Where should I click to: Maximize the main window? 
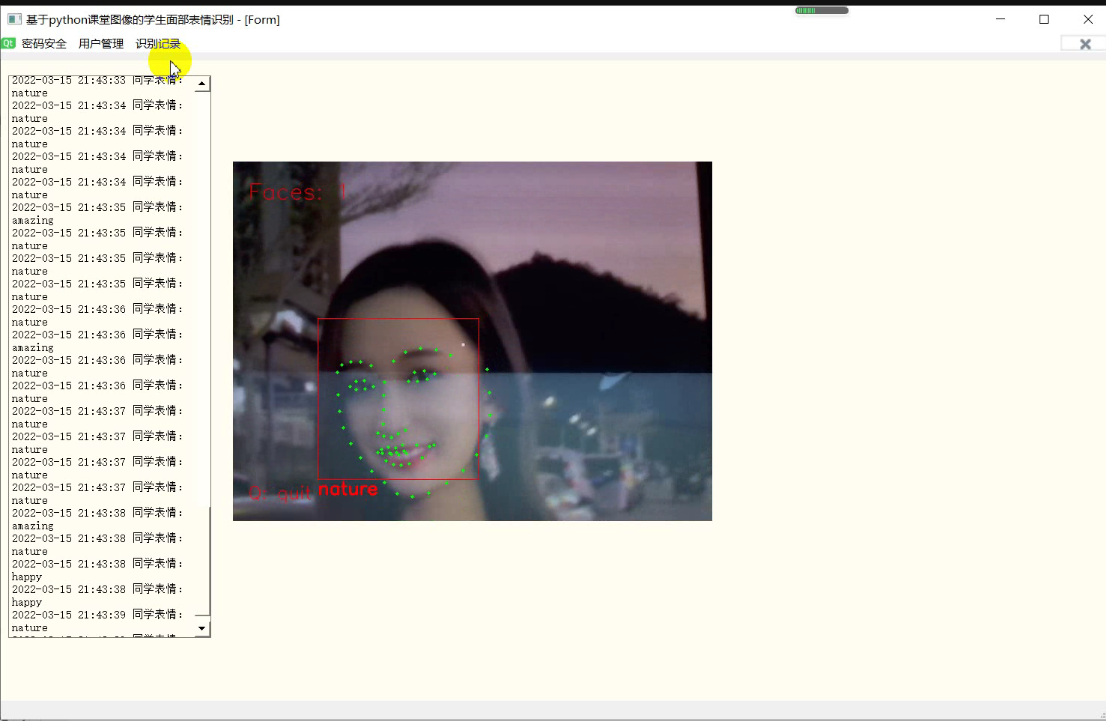pyautogui.click(x=1044, y=19)
